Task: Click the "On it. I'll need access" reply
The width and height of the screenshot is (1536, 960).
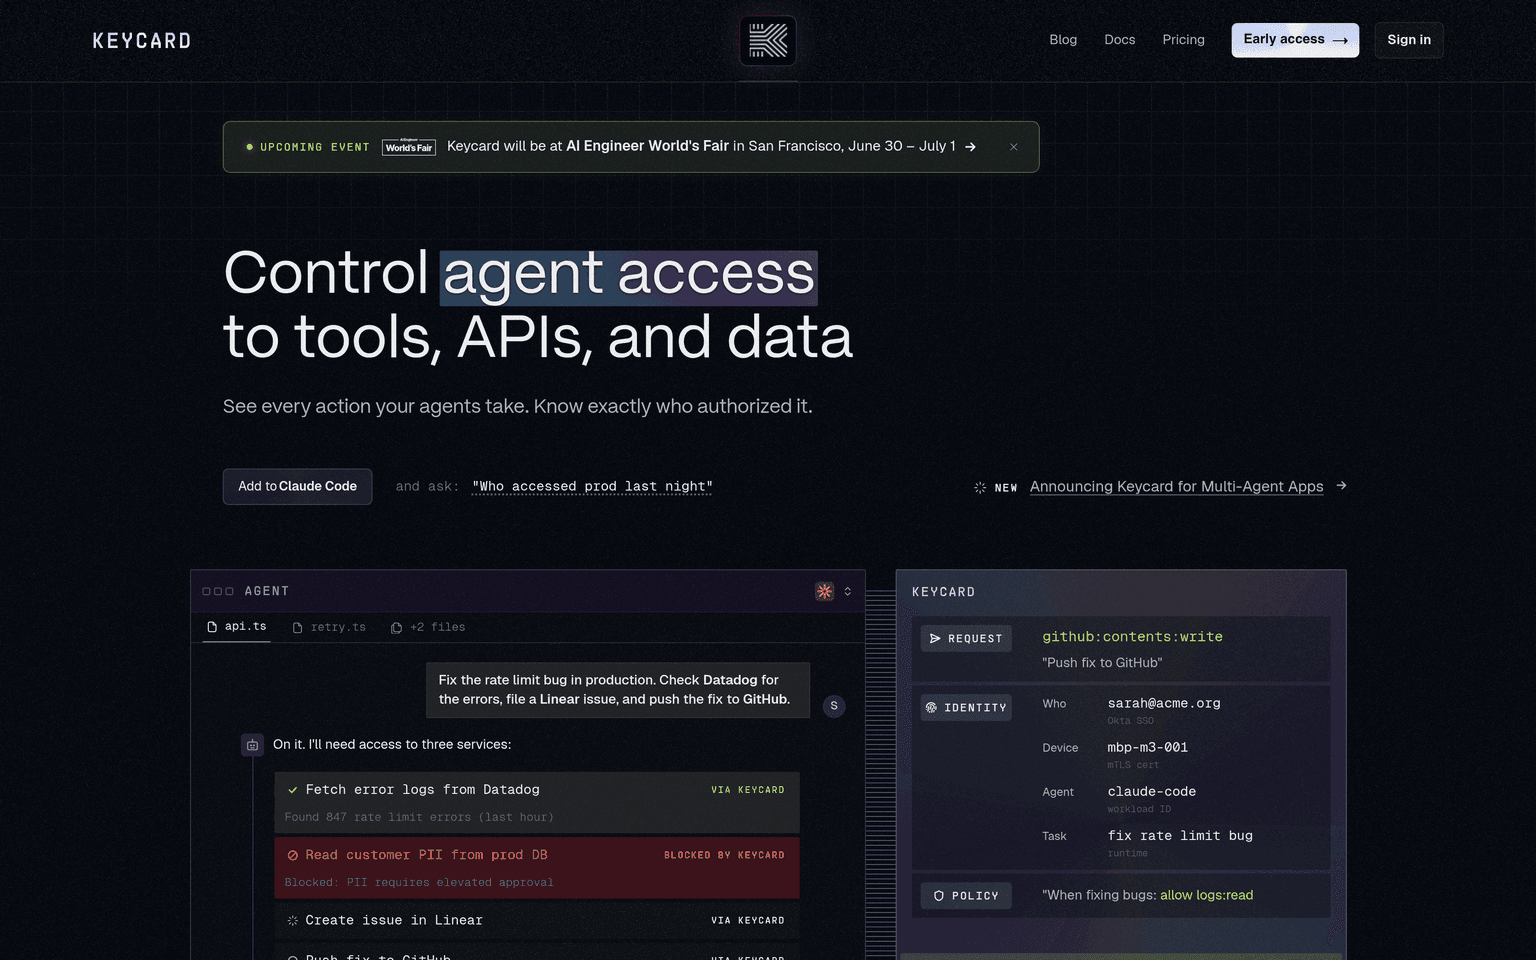Action: click(392, 744)
